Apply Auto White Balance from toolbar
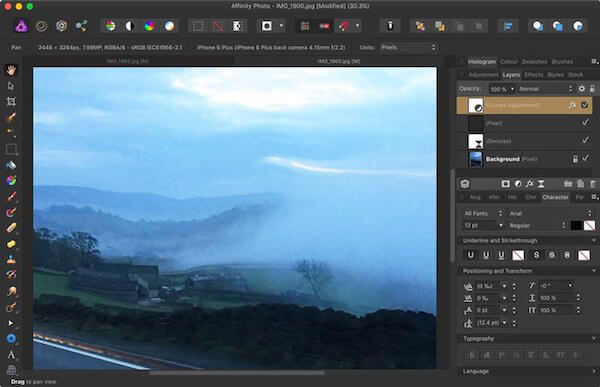 pyautogui.click(x=169, y=26)
